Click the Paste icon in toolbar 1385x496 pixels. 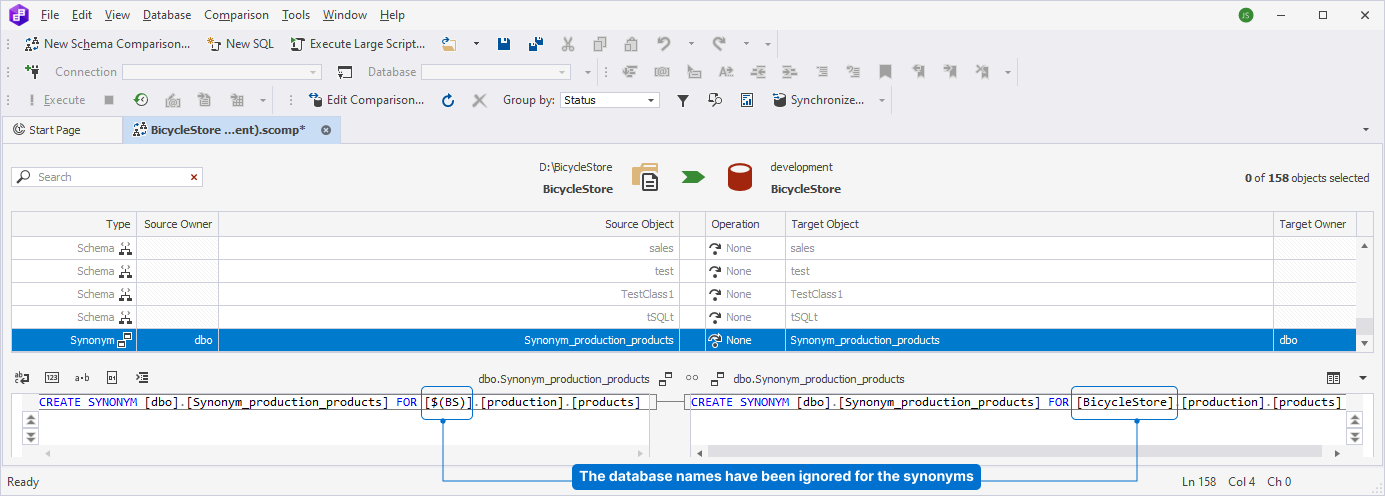pos(631,44)
